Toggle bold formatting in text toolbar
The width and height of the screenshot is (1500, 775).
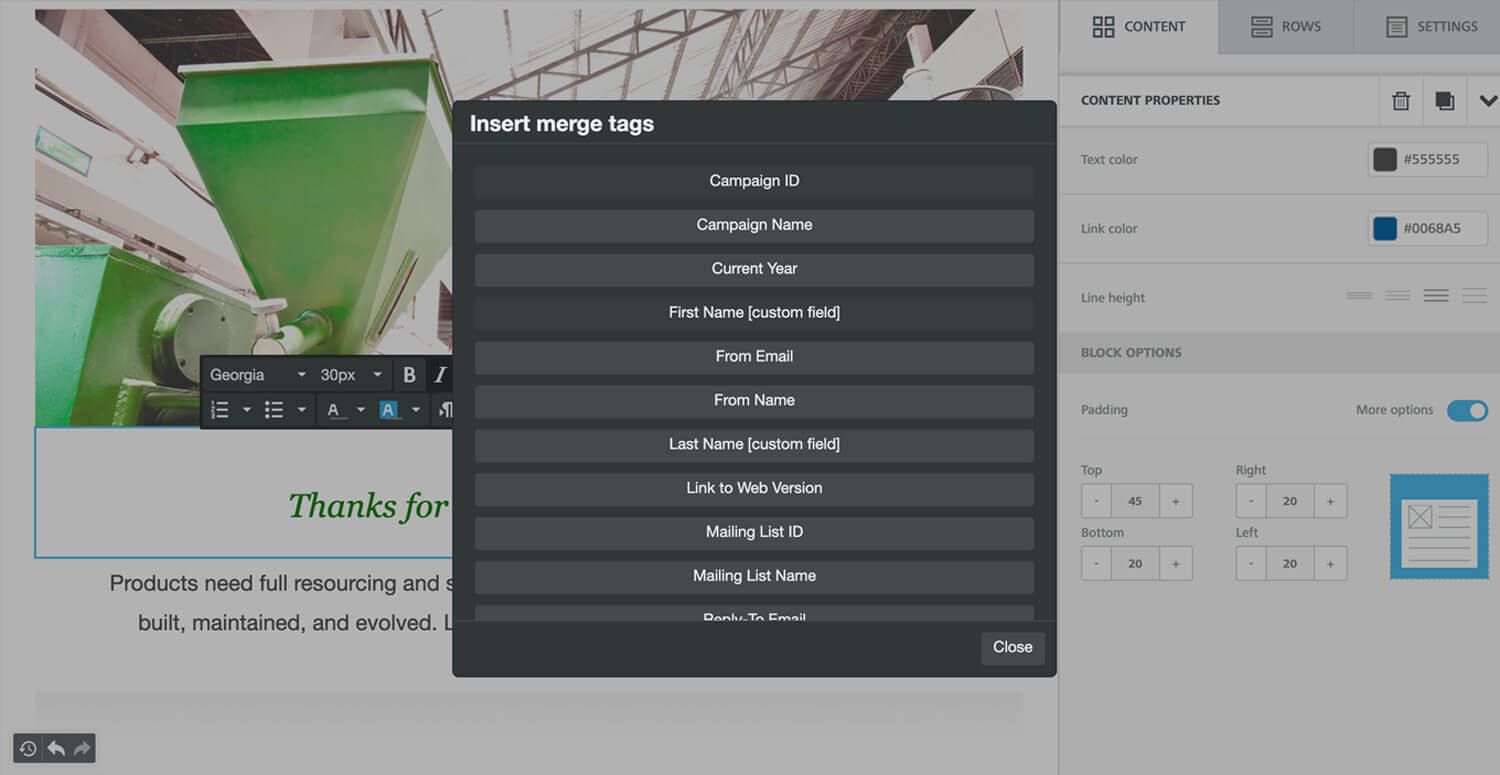pos(409,375)
